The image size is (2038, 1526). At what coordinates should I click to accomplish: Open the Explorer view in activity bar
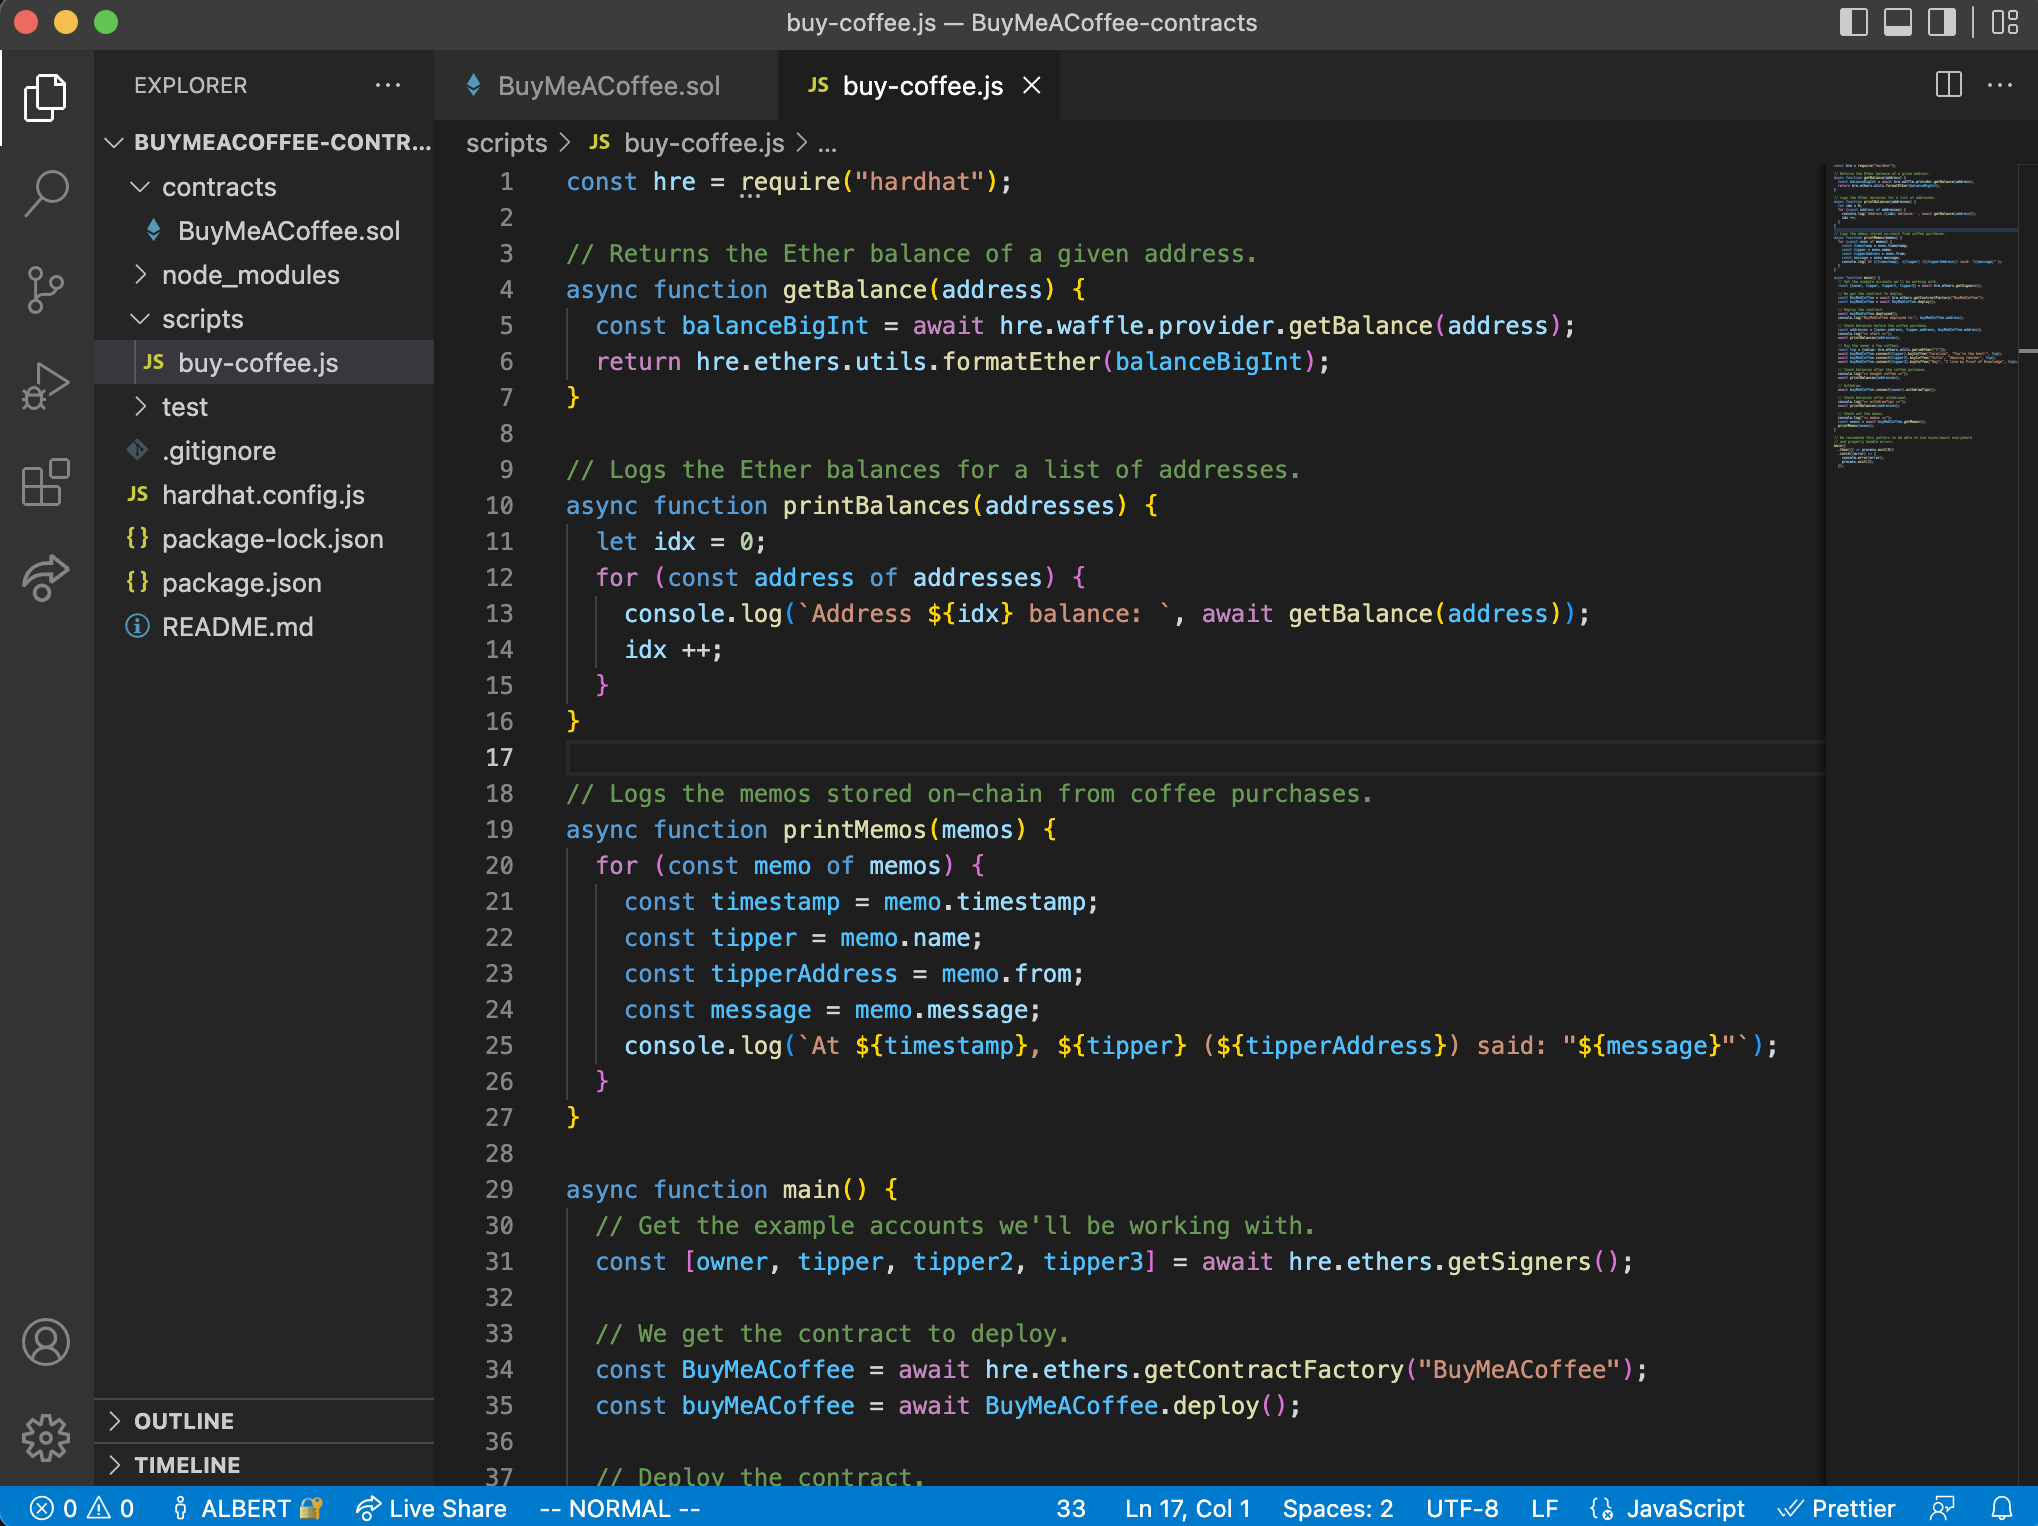pyautogui.click(x=46, y=98)
